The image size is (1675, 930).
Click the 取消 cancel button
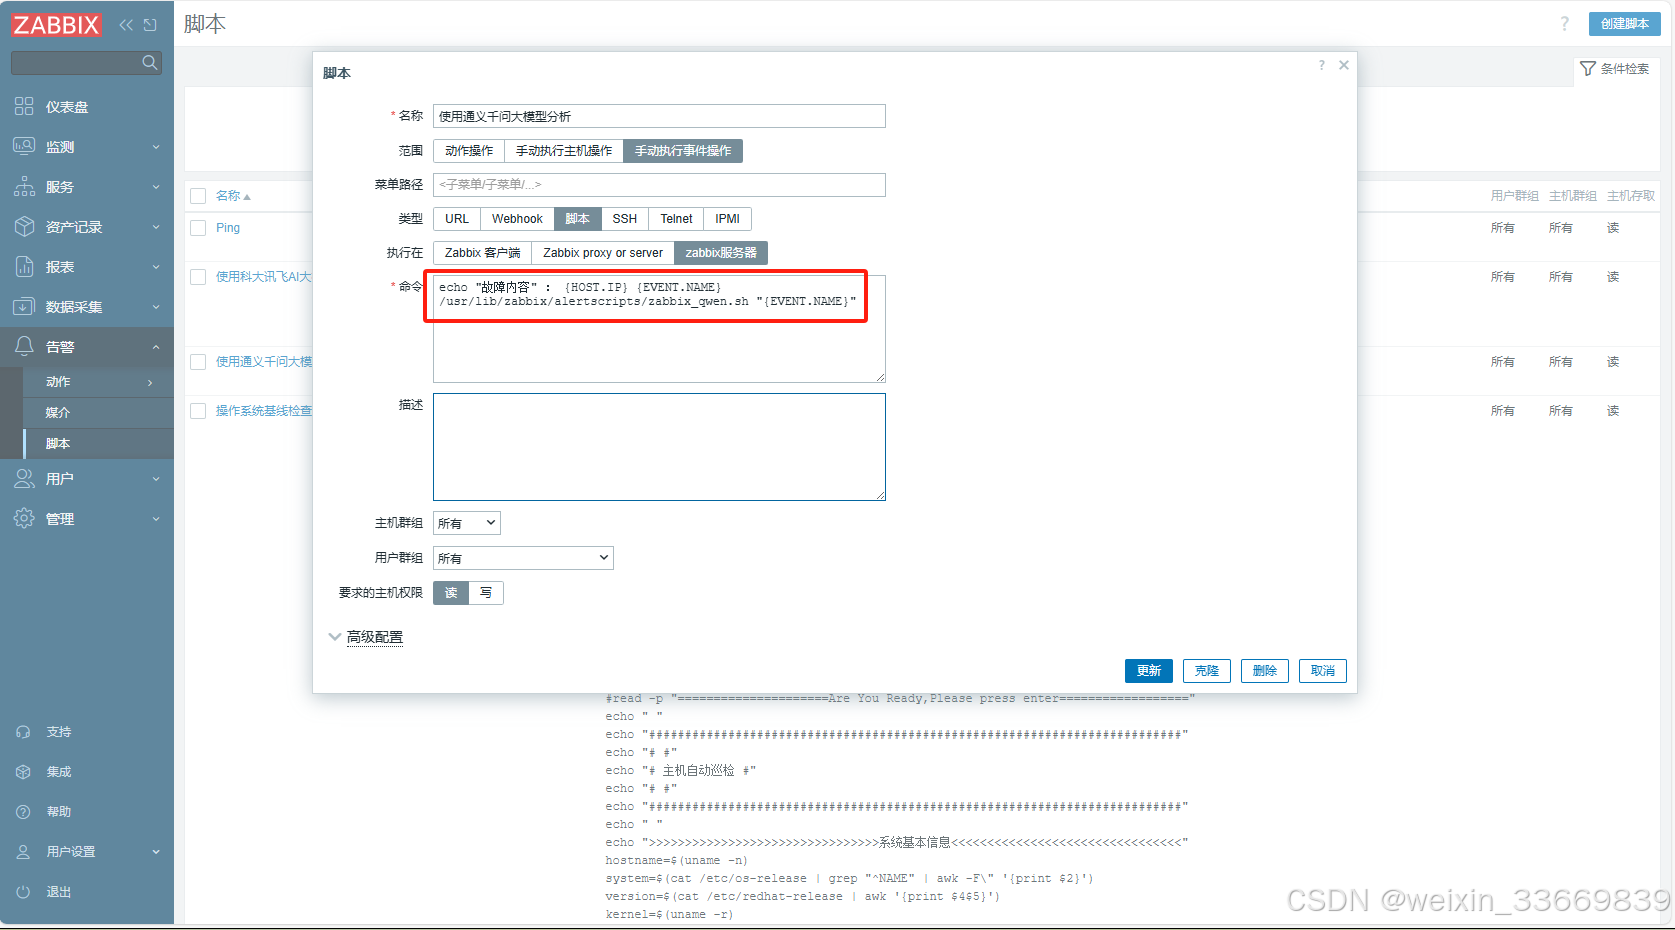pos(1323,671)
